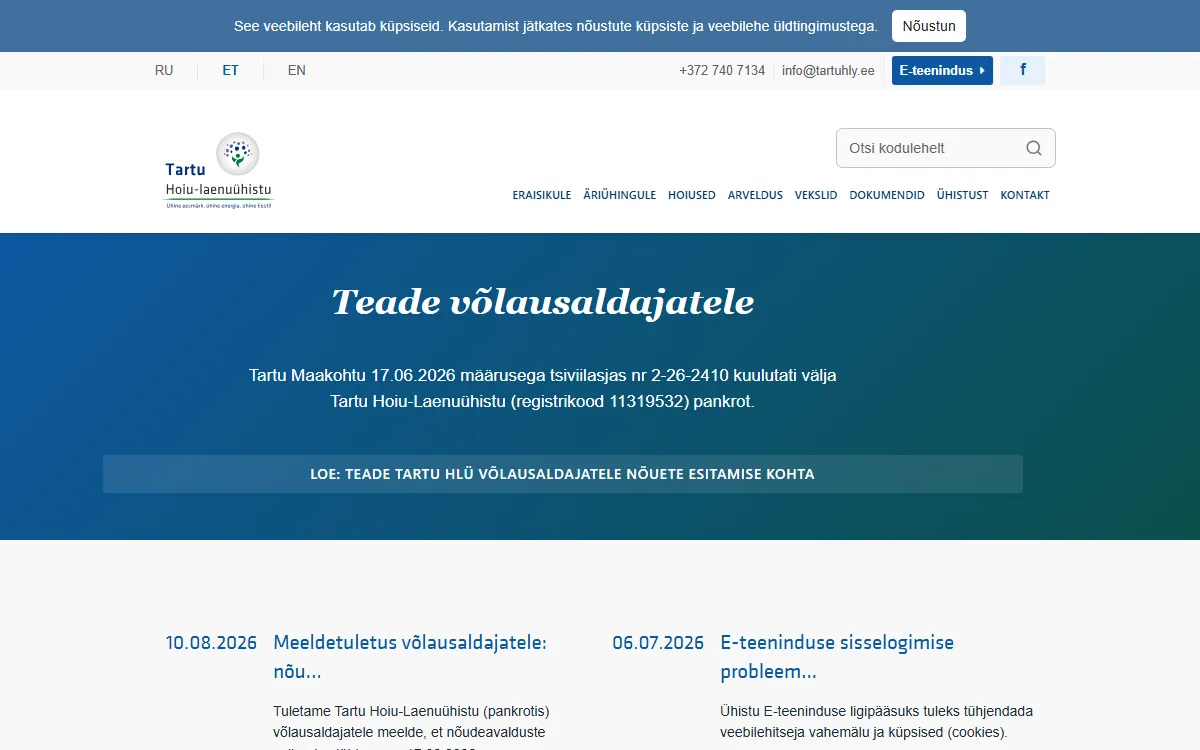
Task: Focus the Otsi kodulehelt search field
Action: point(945,148)
